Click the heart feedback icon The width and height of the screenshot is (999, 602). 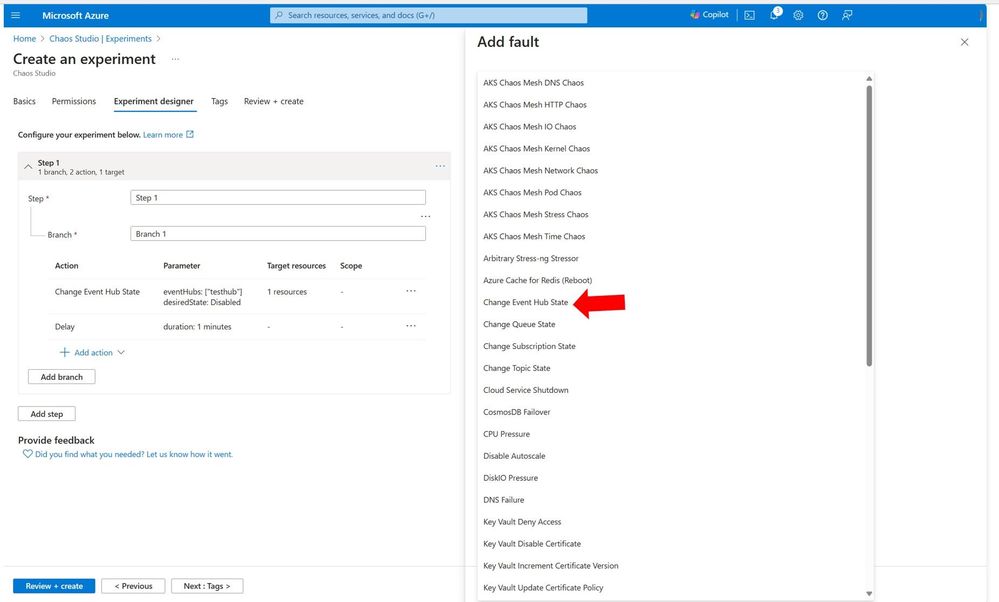click(27, 454)
